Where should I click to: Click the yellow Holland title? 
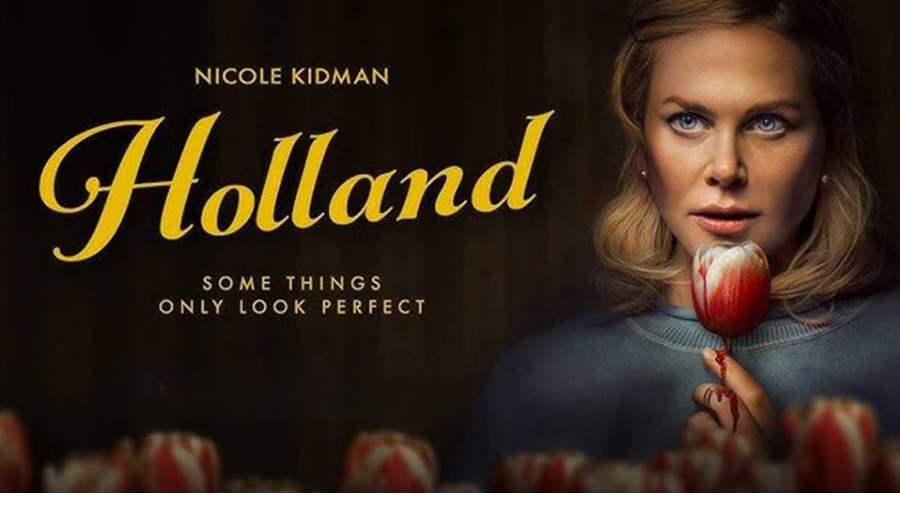(x=296, y=185)
